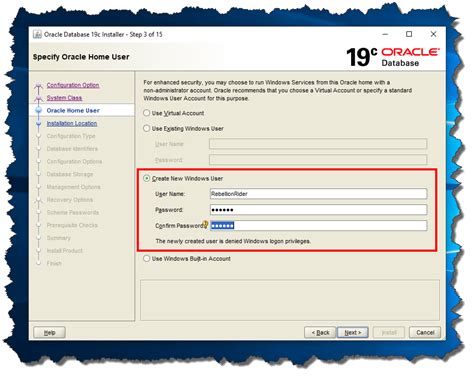474x377 pixels.
Task: Click the hint icon beside Confirm Password
Action: (x=205, y=224)
